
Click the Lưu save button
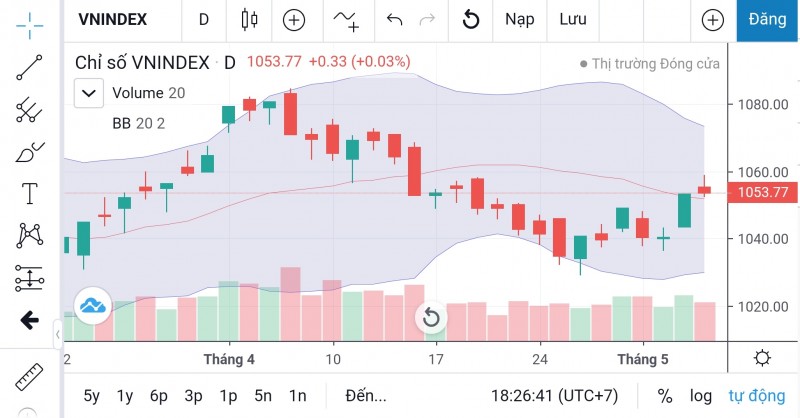point(573,19)
